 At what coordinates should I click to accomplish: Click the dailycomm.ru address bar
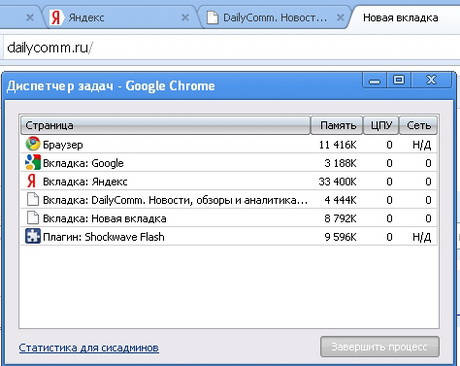230,48
